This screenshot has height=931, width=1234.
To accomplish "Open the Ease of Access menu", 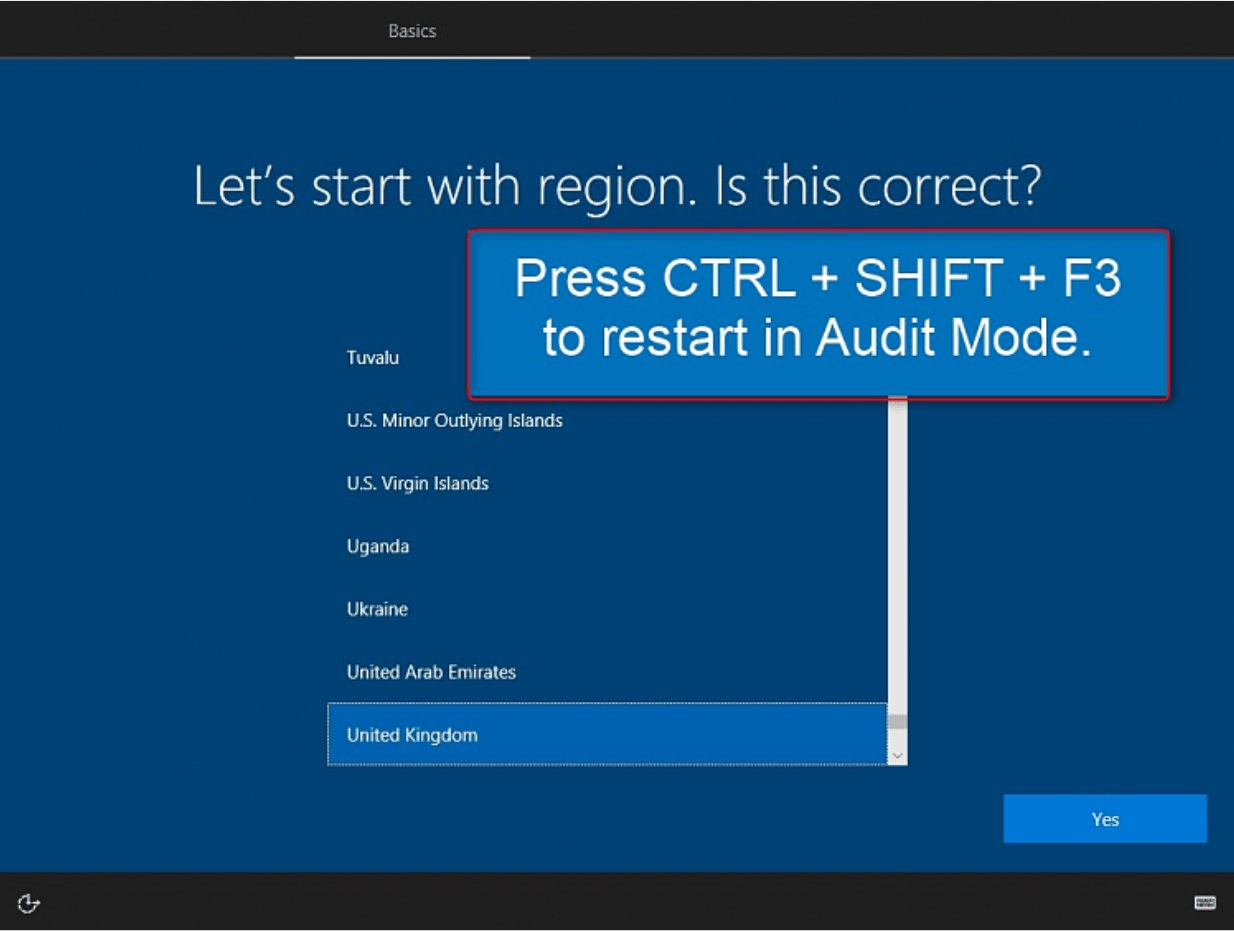I will 27,902.
